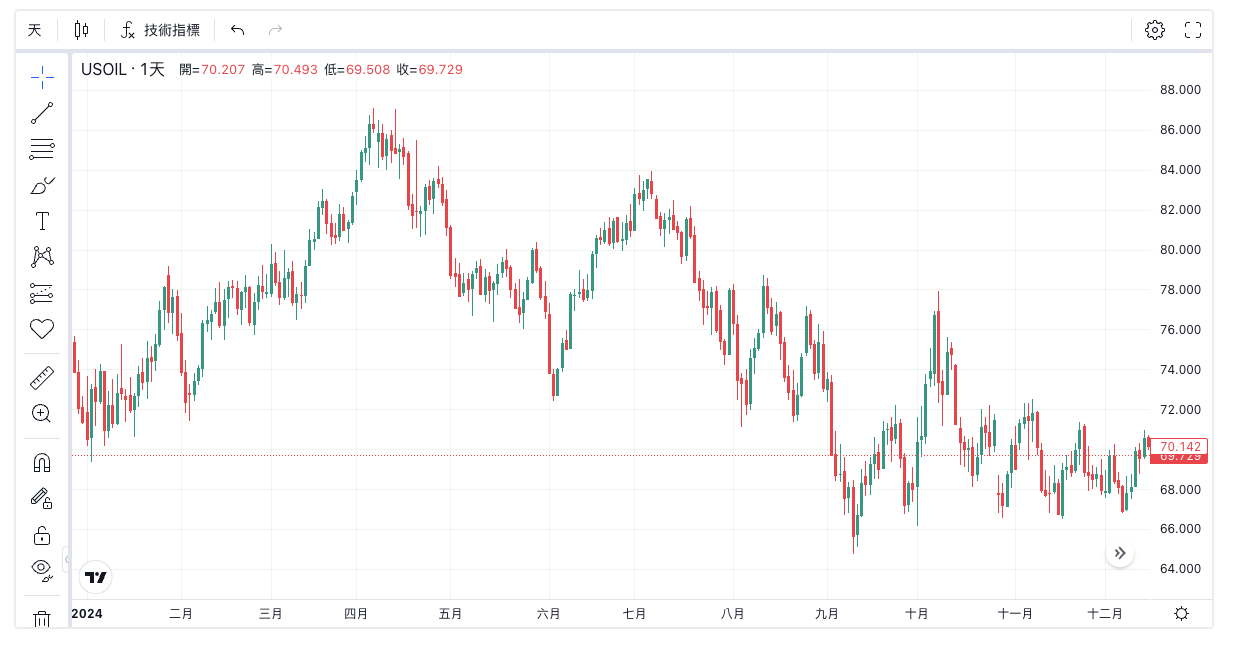Select the trend line drawing tool
This screenshot has height=645, width=1238.
[42, 113]
